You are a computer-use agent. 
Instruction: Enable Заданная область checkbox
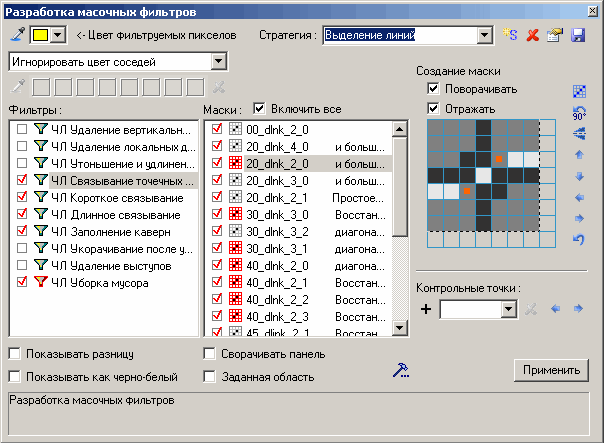tap(210, 376)
